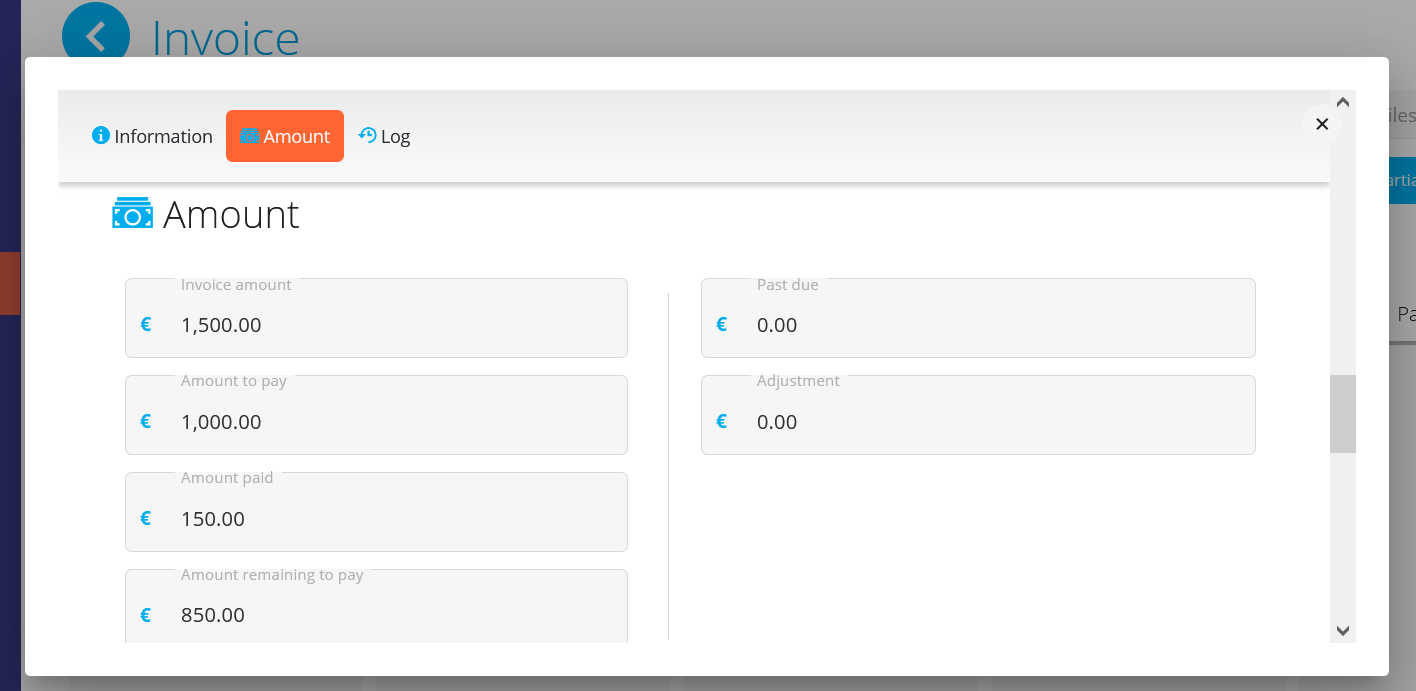1416x691 pixels.
Task: Click the Invoice amount field
Action: click(390, 325)
